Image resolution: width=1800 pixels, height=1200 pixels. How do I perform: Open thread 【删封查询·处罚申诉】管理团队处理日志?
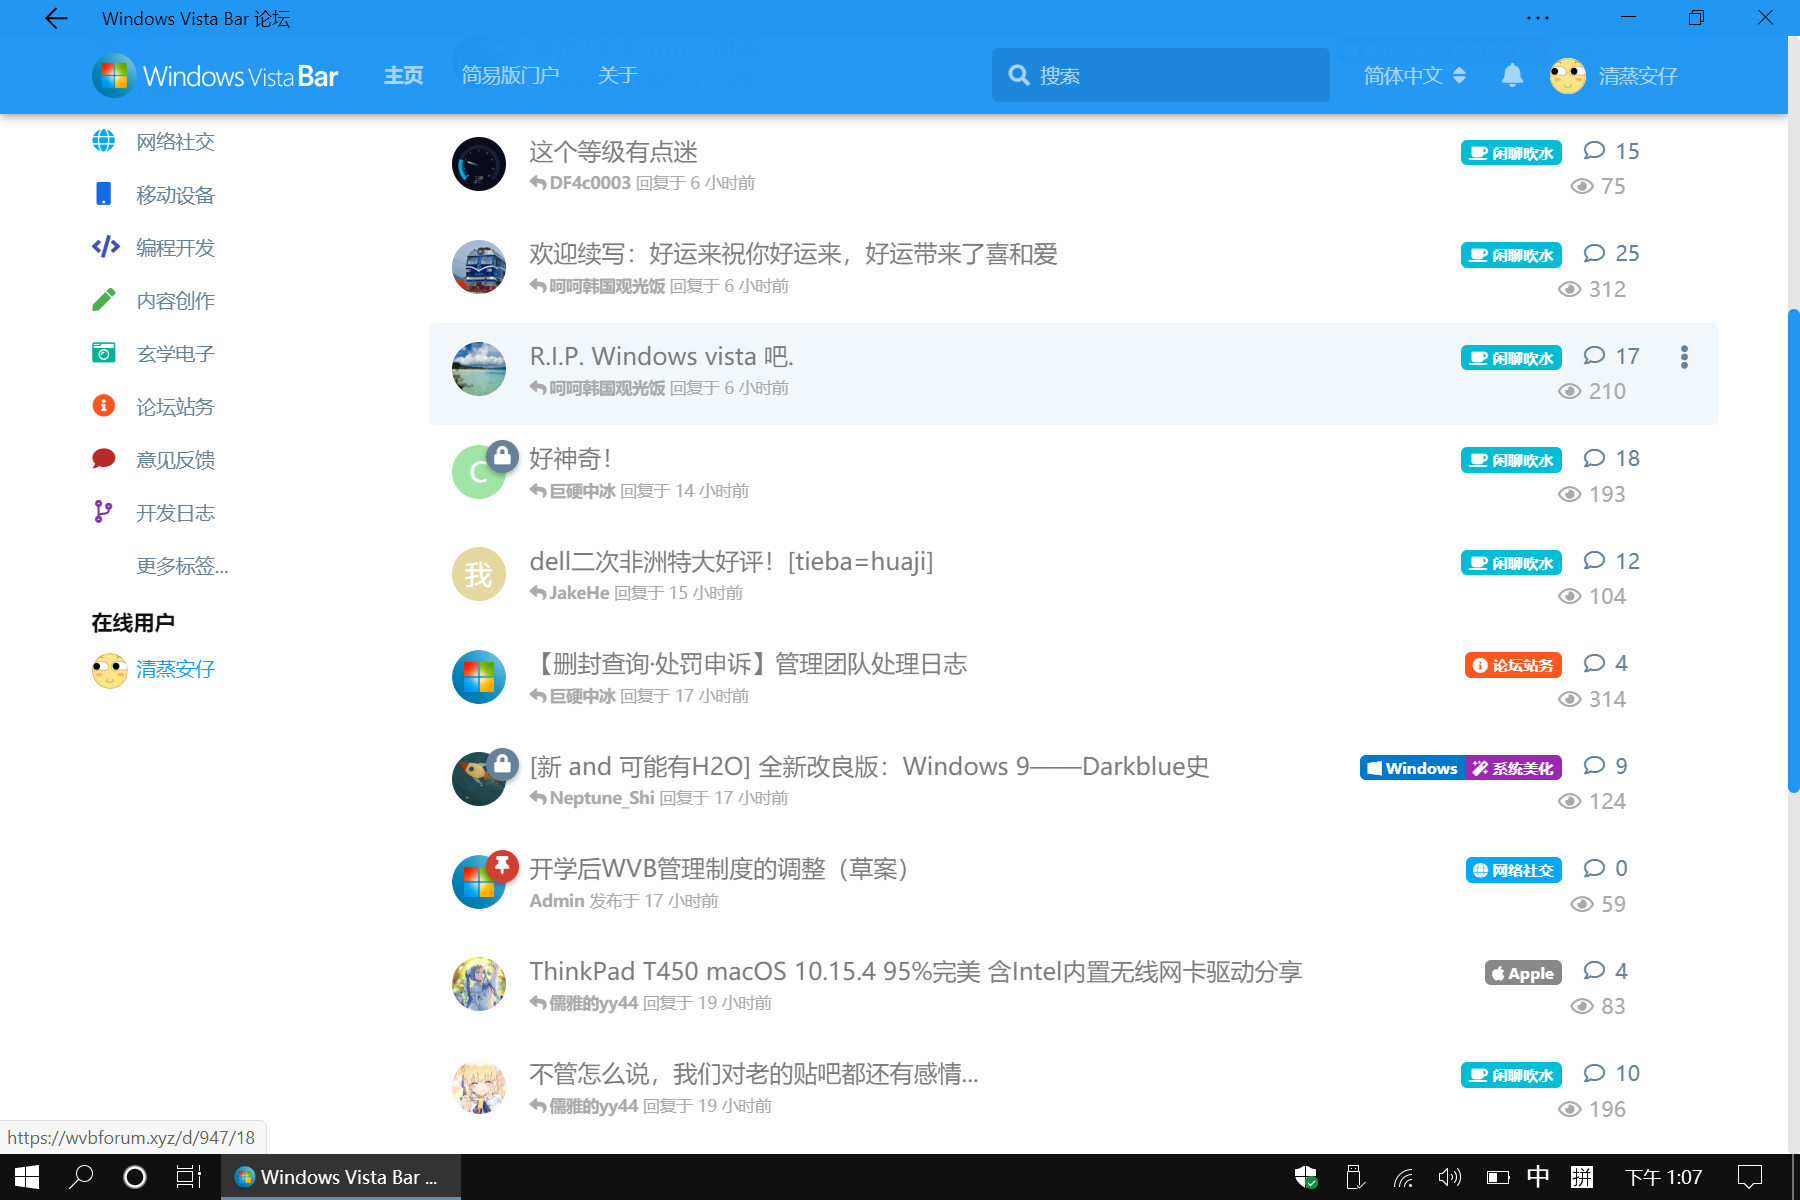pyautogui.click(x=748, y=664)
